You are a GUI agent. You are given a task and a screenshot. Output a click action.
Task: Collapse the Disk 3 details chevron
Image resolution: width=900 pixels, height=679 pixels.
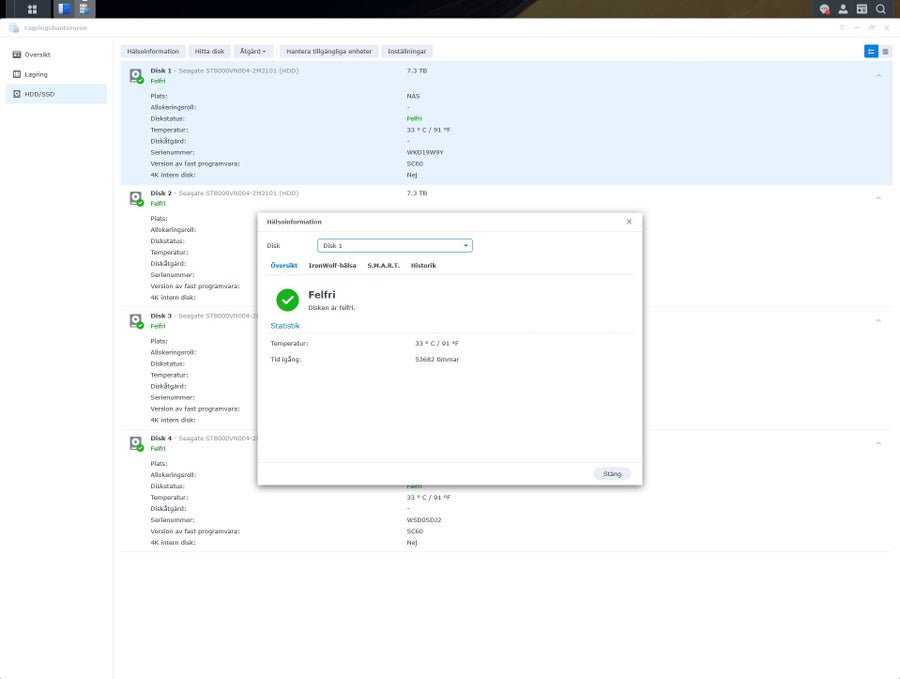tap(878, 321)
